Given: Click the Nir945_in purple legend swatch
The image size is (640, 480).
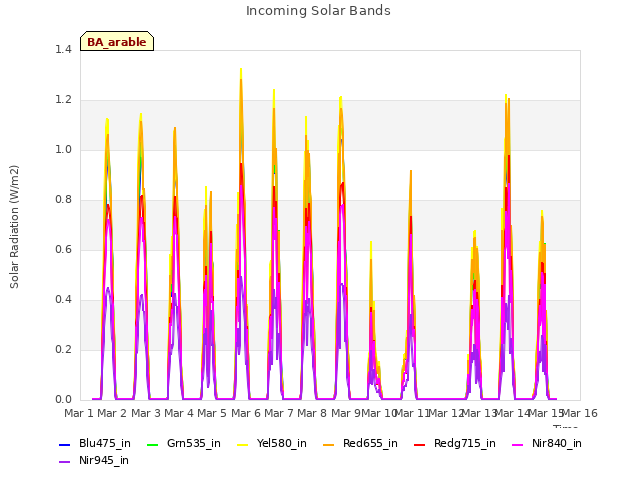Looking at the screenshot, I should tap(64, 462).
